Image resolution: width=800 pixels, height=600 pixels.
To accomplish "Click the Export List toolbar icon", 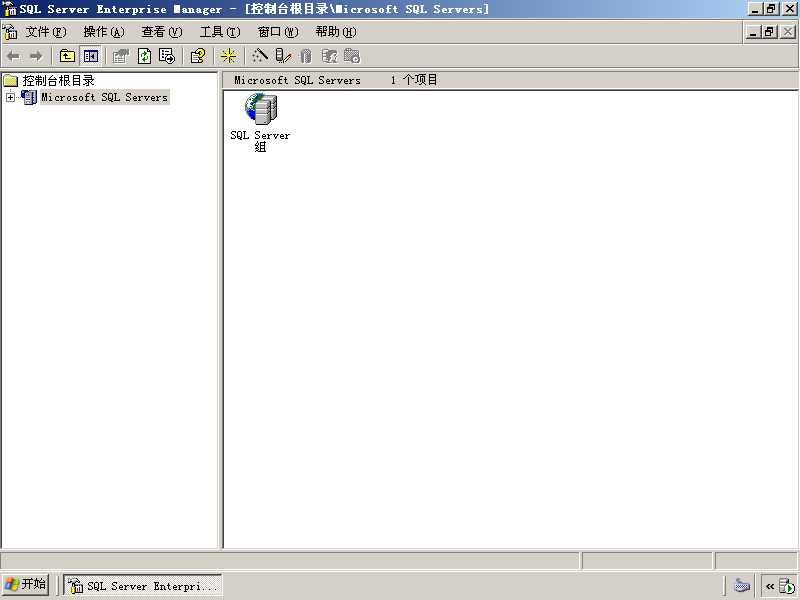I will click(167, 56).
